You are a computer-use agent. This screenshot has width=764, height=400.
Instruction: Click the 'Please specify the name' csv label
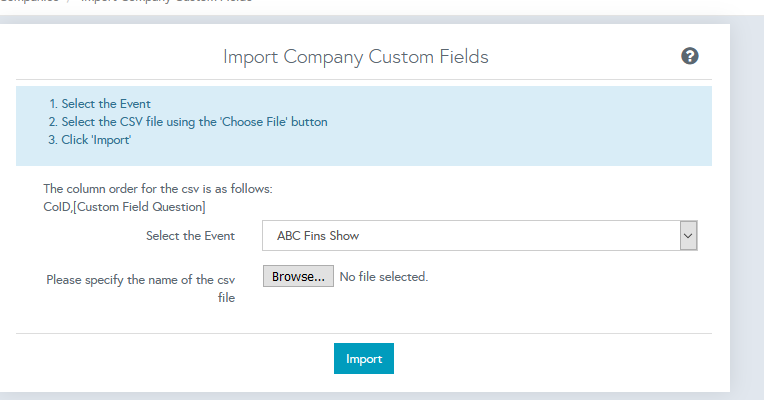[140, 280]
